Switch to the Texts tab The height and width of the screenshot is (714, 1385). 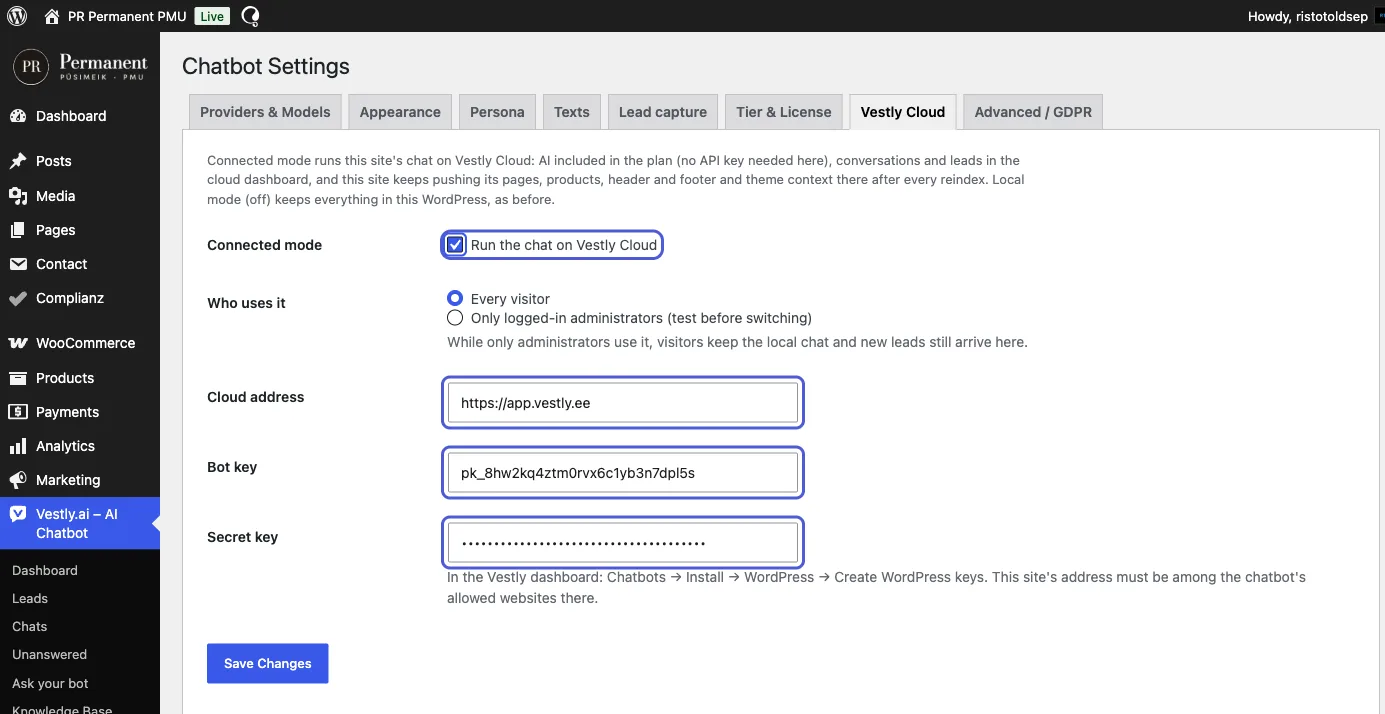(x=572, y=112)
